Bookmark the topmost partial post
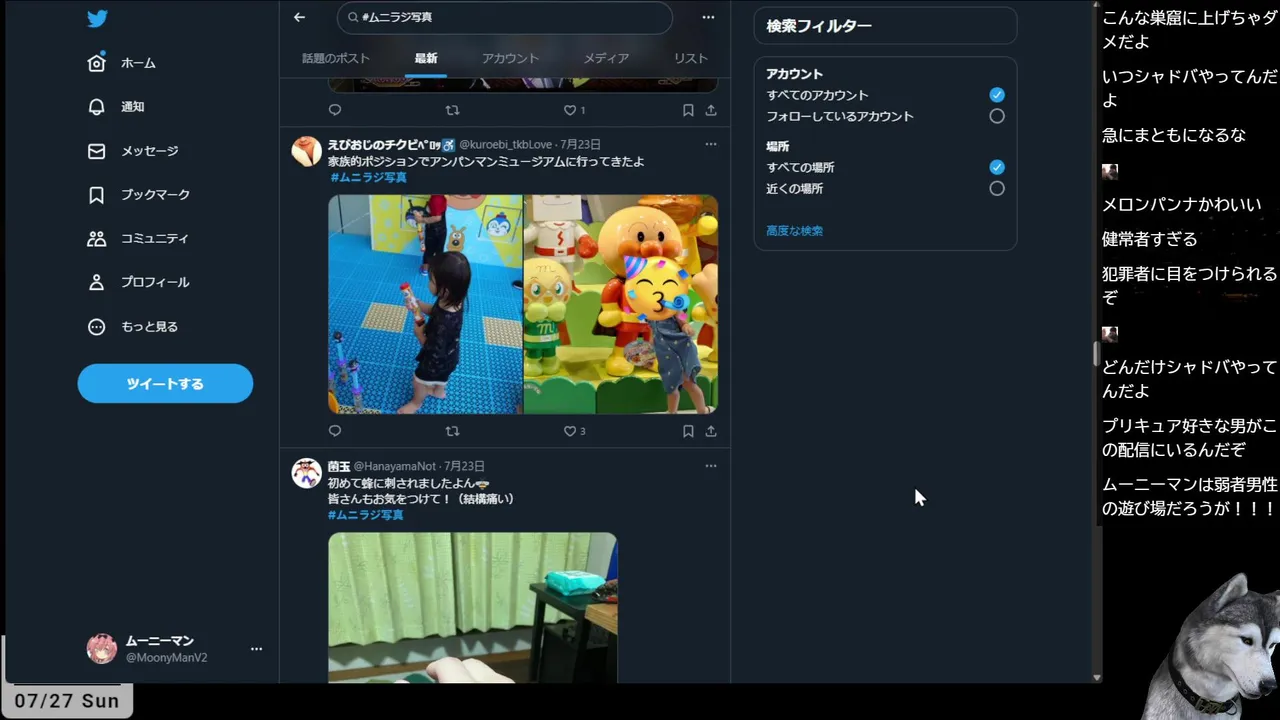 pos(688,110)
